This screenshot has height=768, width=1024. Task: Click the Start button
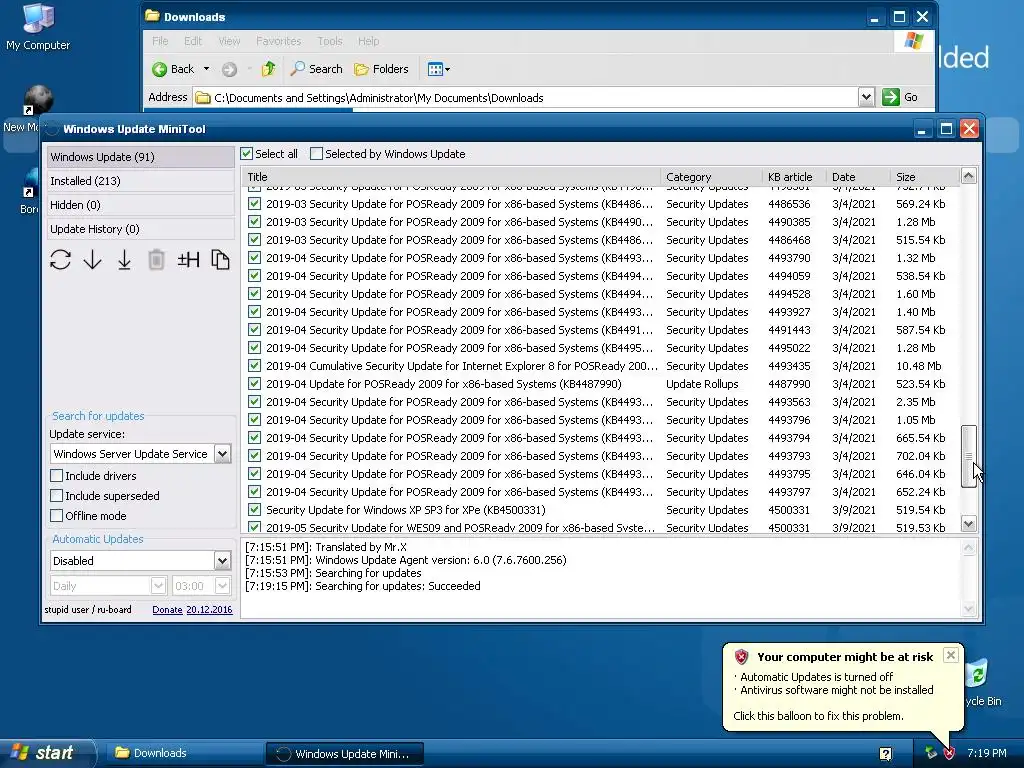pos(47,753)
